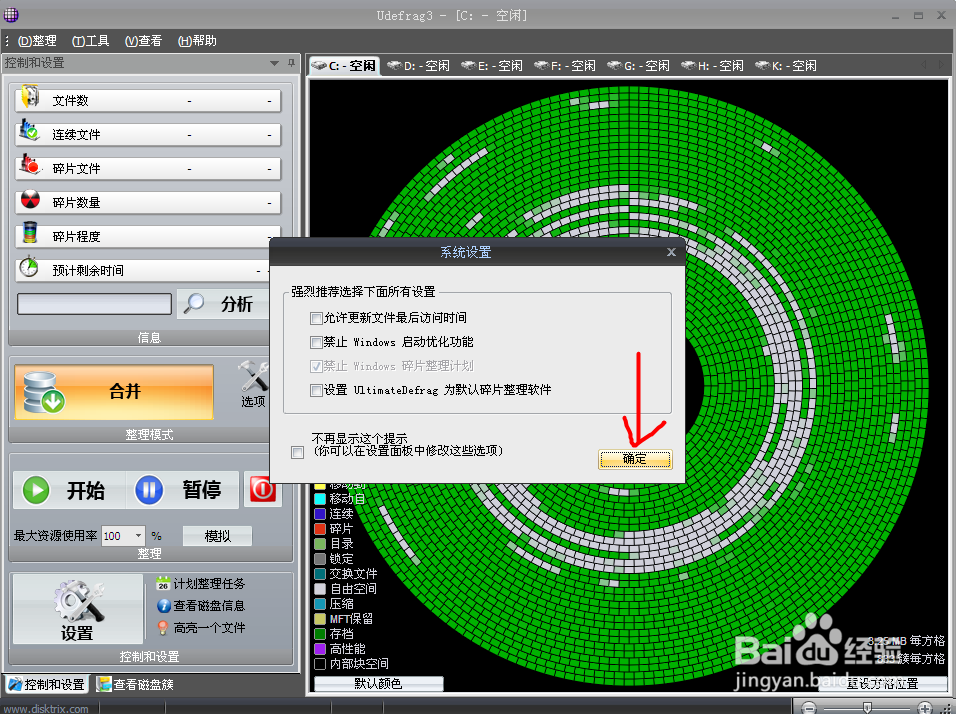Click the zoom slider thumb in status bar
The width and height of the screenshot is (956, 714).
click(867, 708)
